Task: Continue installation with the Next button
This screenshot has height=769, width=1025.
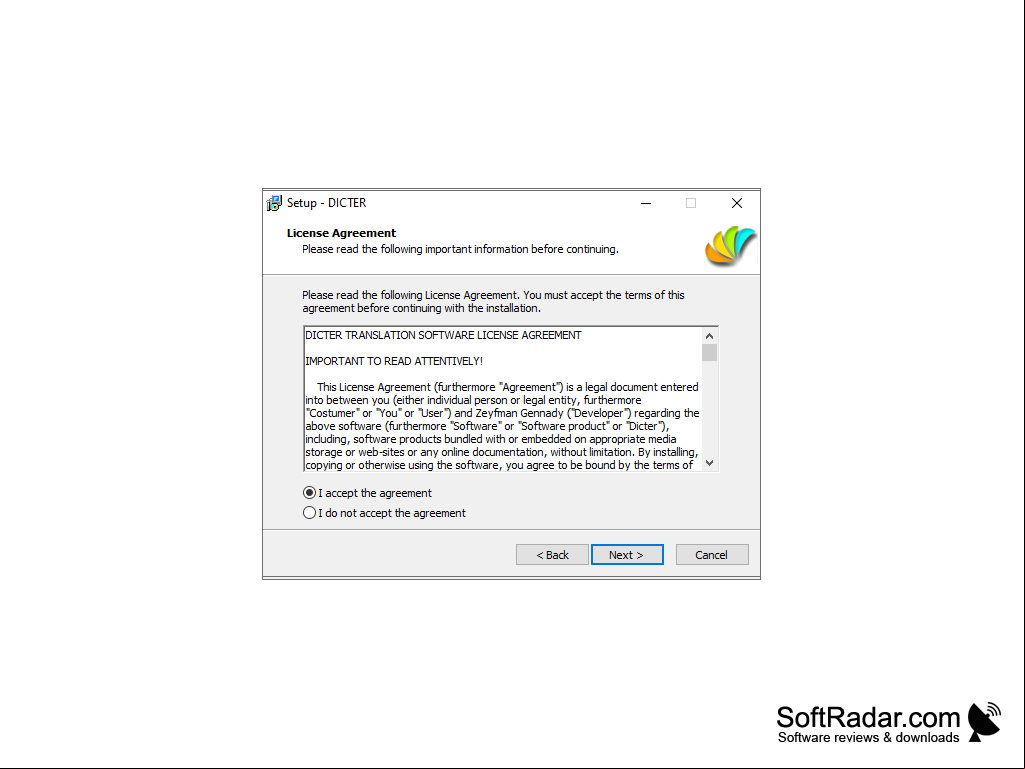Action: (x=627, y=555)
